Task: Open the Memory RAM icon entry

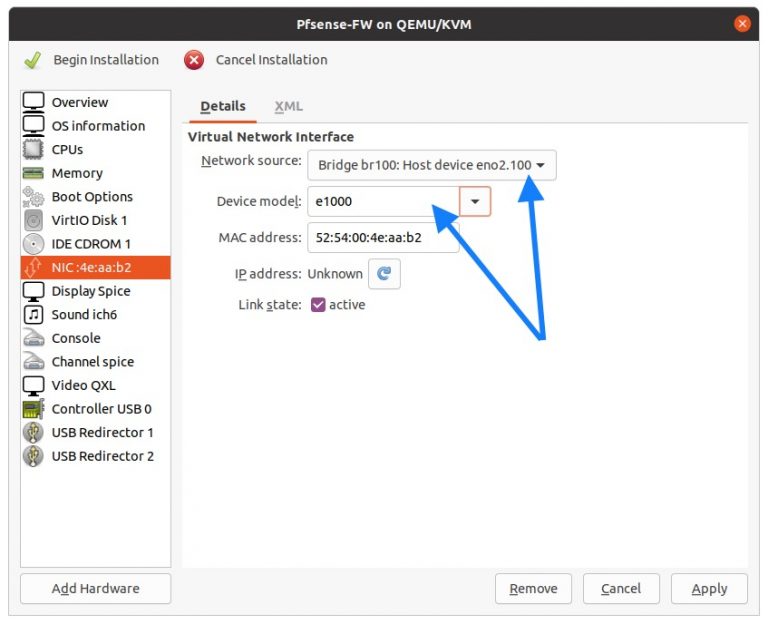Action: [x=33, y=173]
